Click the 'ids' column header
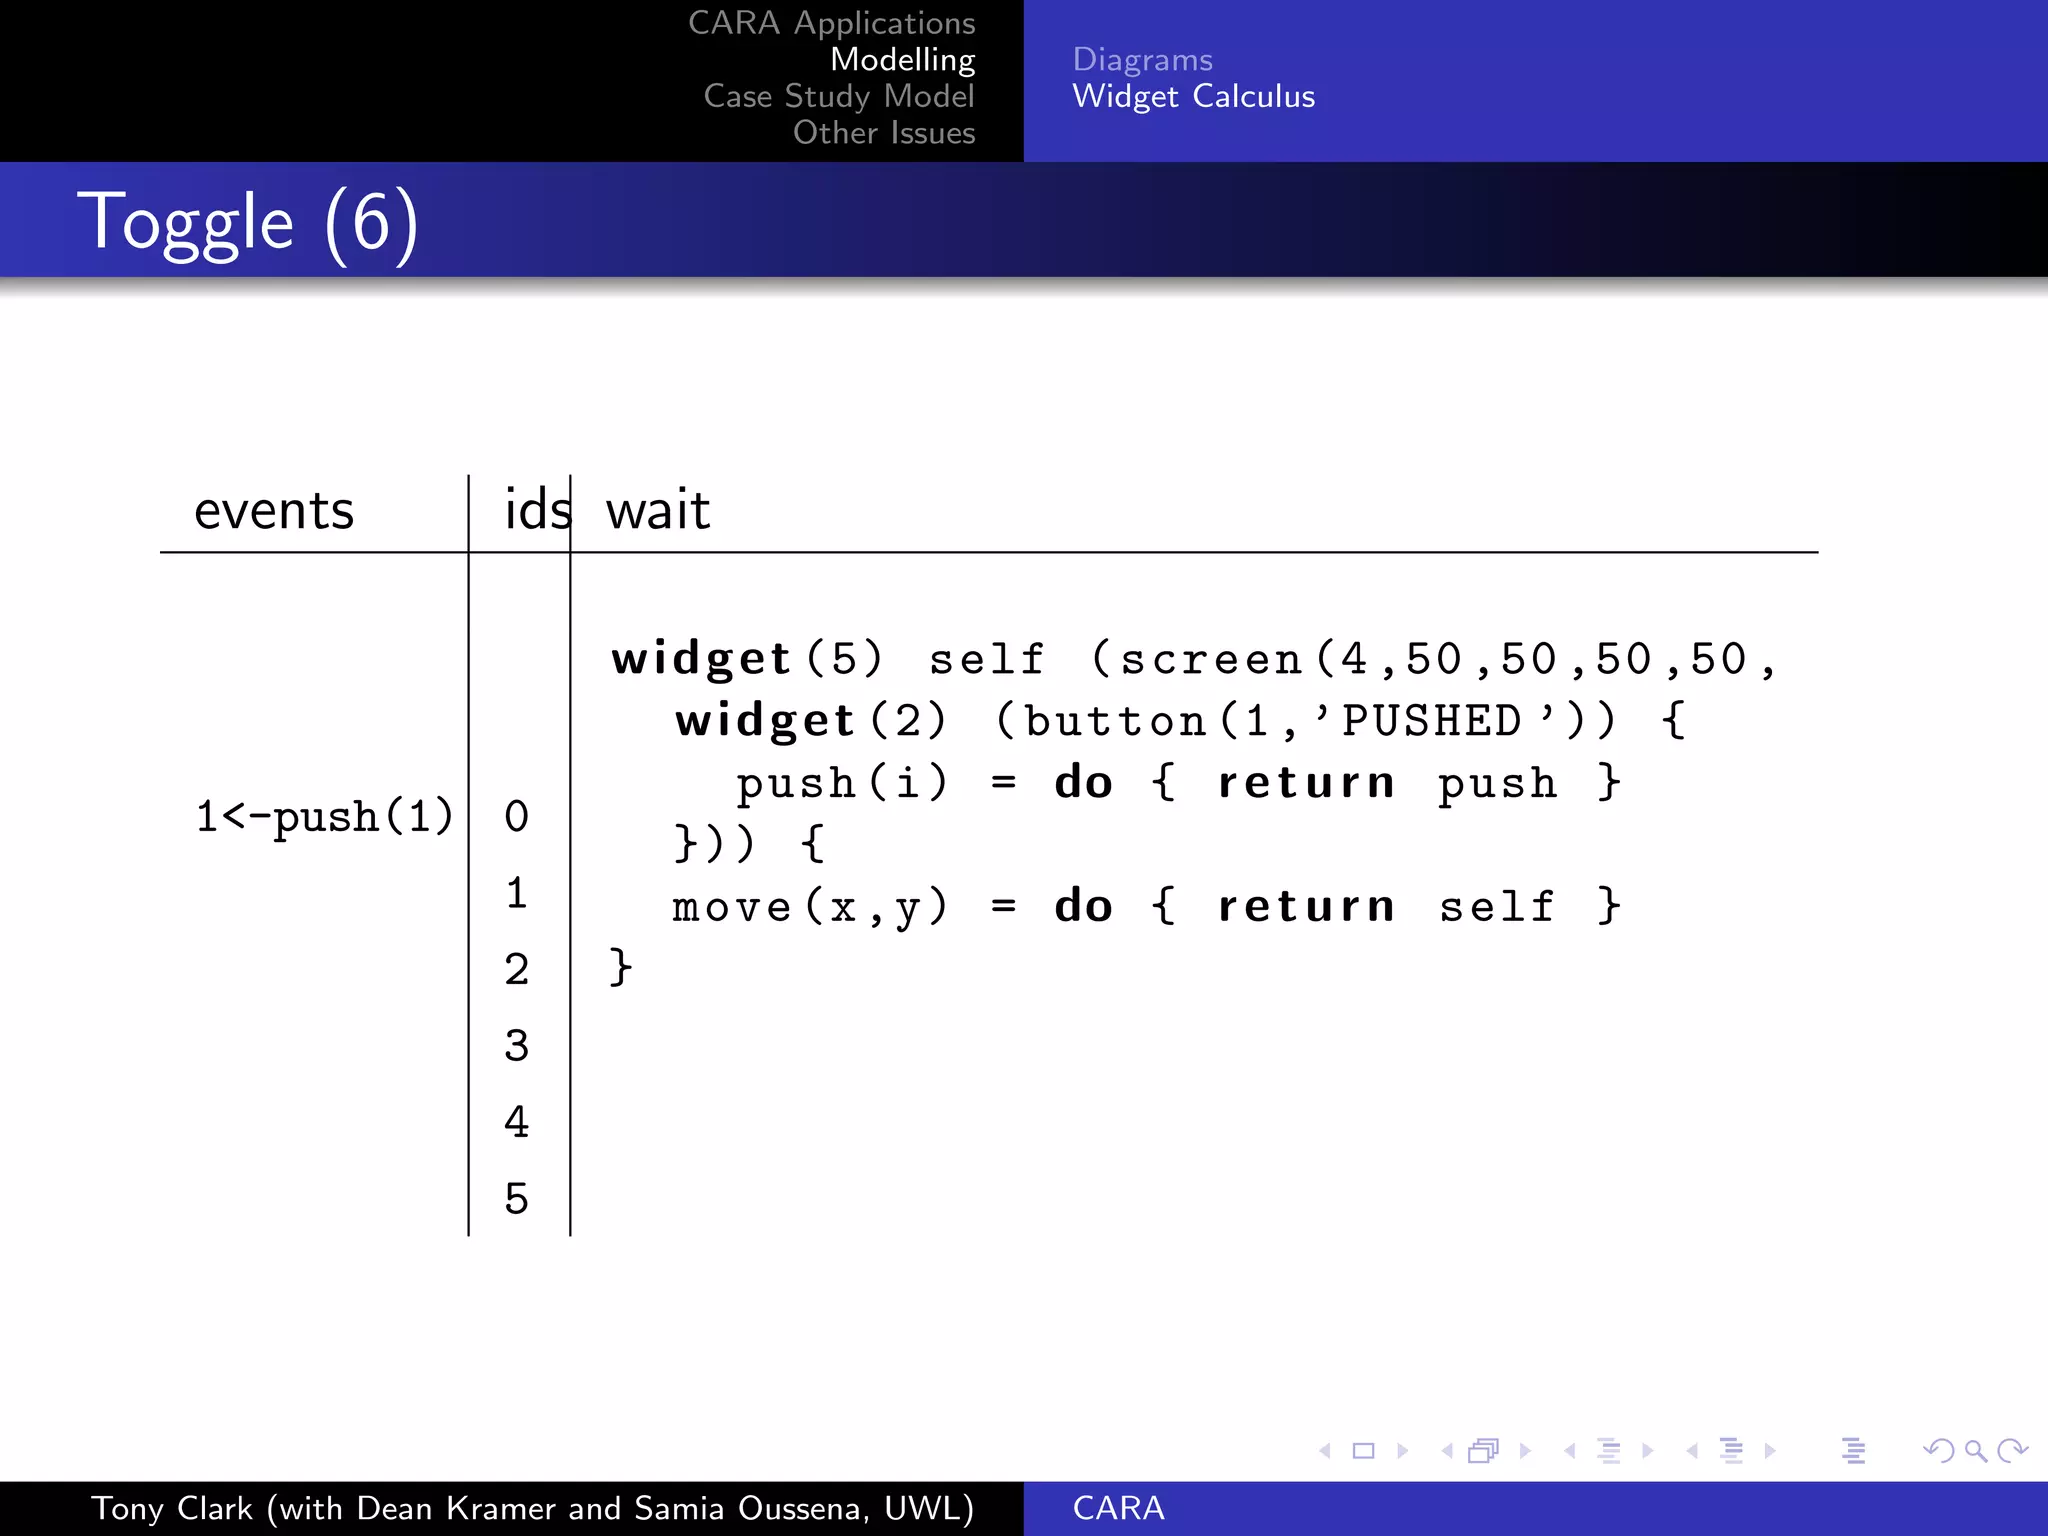Image resolution: width=2048 pixels, height=1536 pixels. point(538,509)
